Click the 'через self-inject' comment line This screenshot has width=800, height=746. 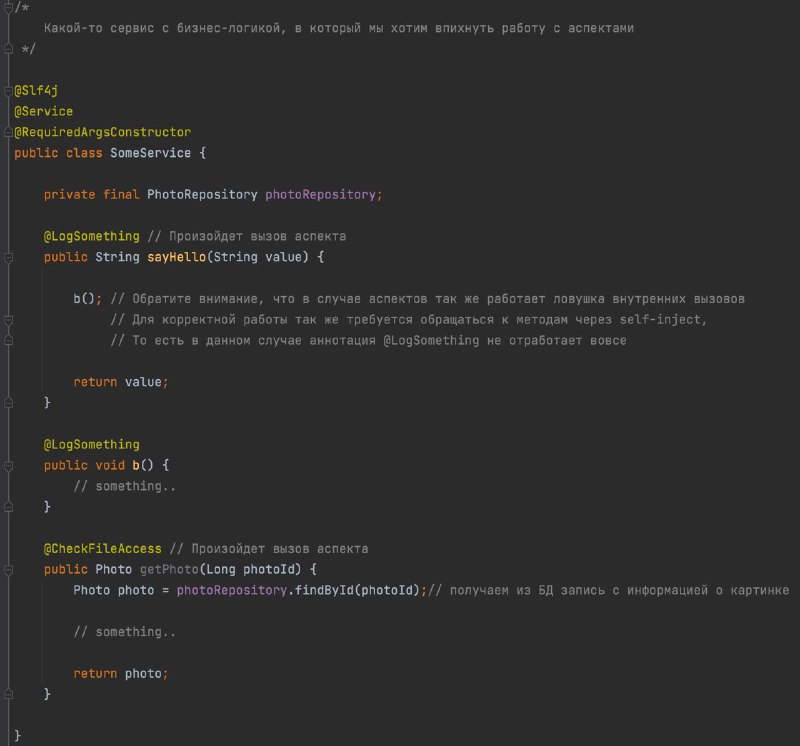tap(409, 319)
